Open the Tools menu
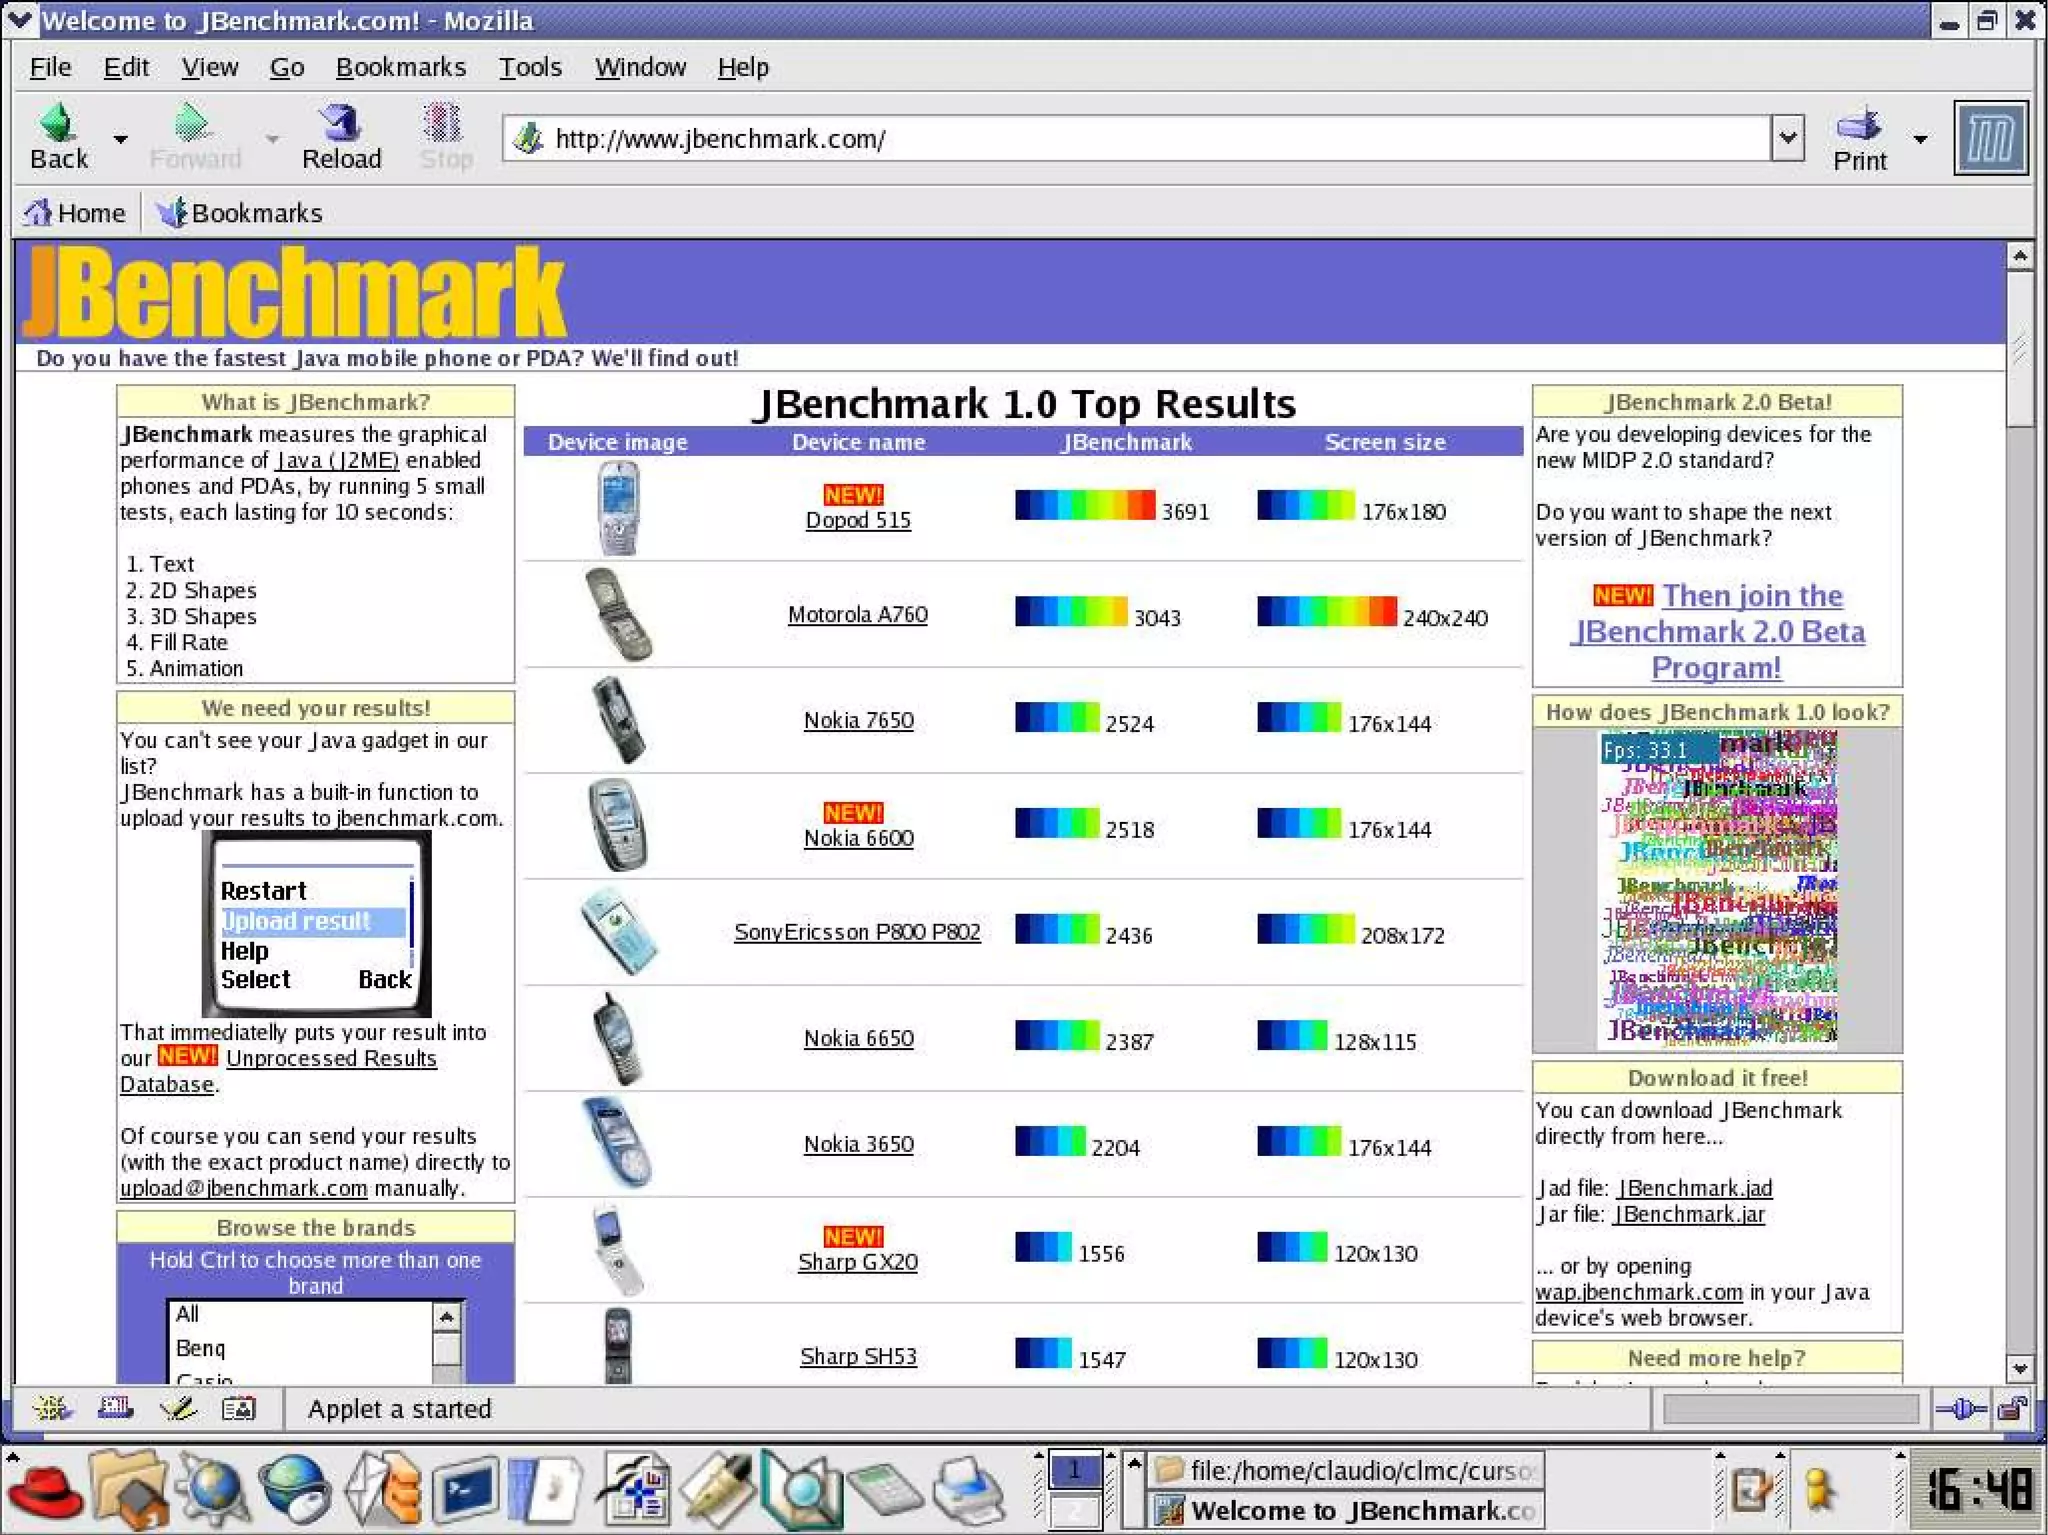The height and width of the screenshot is (1535, 2048). (530, 67)
